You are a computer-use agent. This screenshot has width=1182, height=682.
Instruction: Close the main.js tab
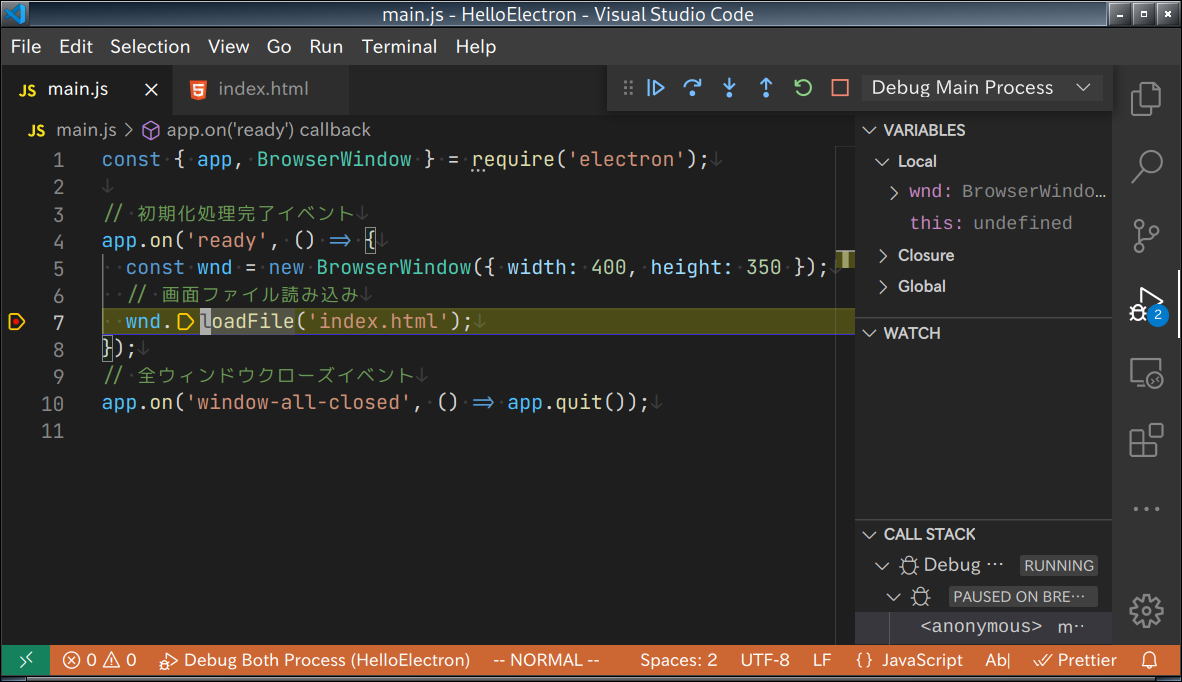coord(152,90)
